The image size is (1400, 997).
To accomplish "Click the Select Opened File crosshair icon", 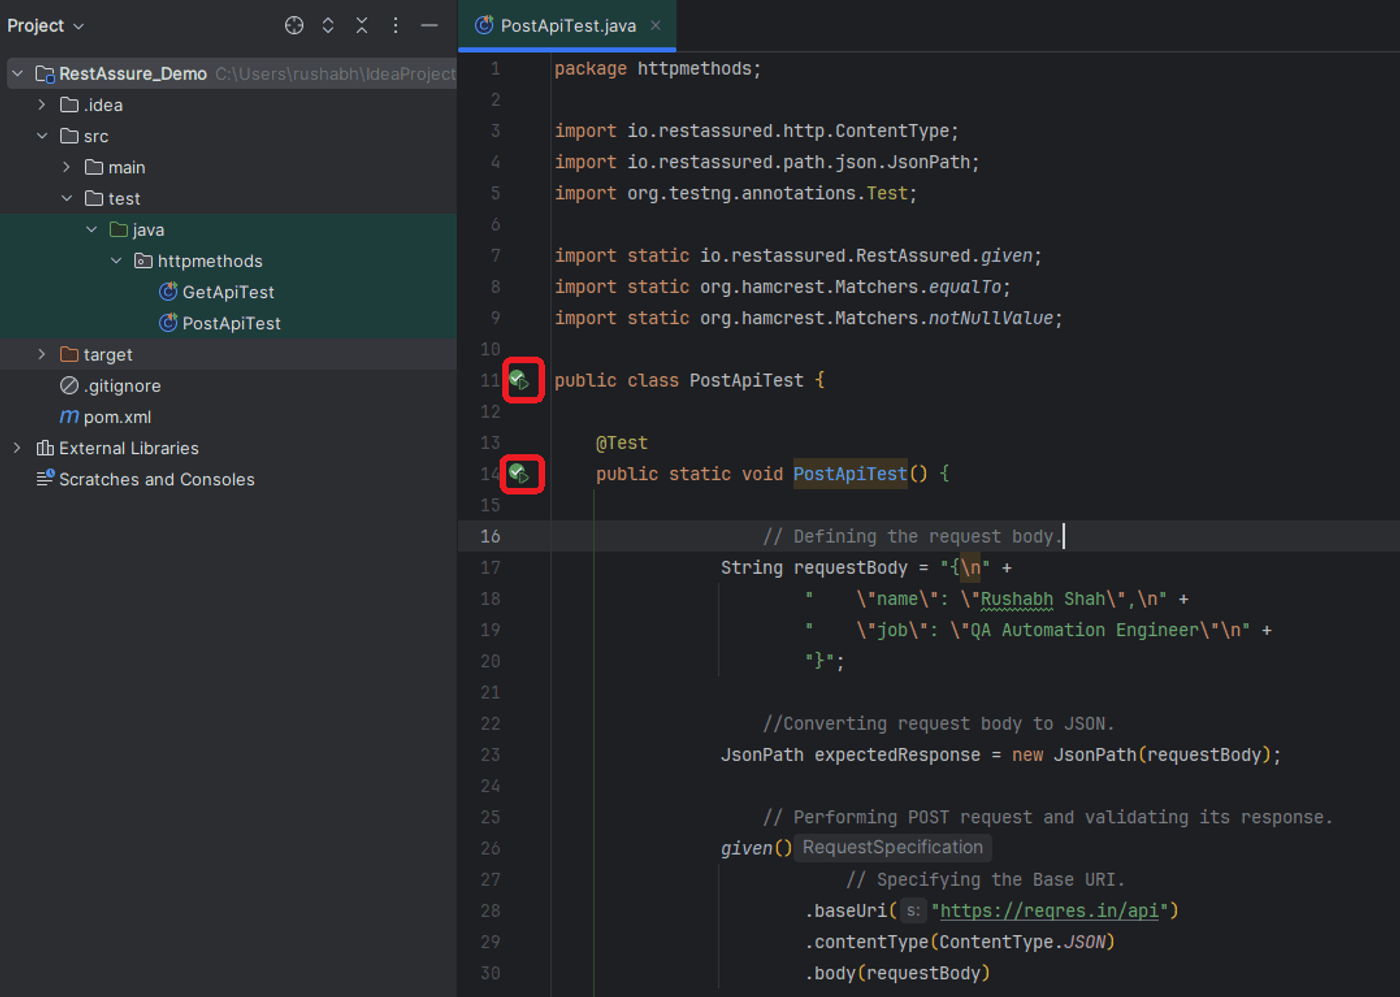I will (294, 26).
